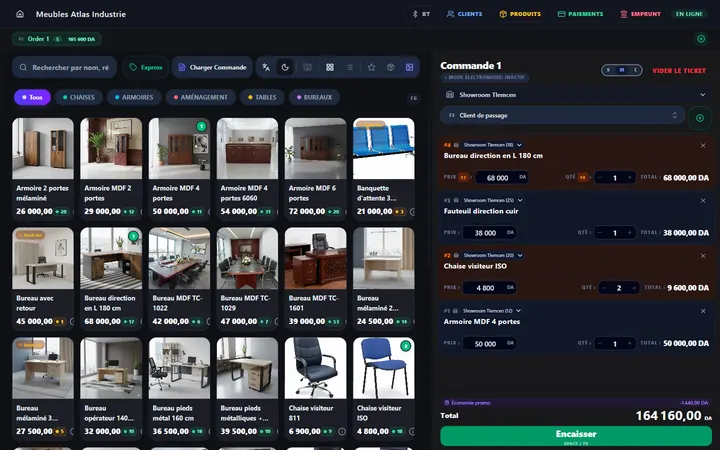Click the Mode électronique inactif badge
The image size is (720, 450).
484,78
